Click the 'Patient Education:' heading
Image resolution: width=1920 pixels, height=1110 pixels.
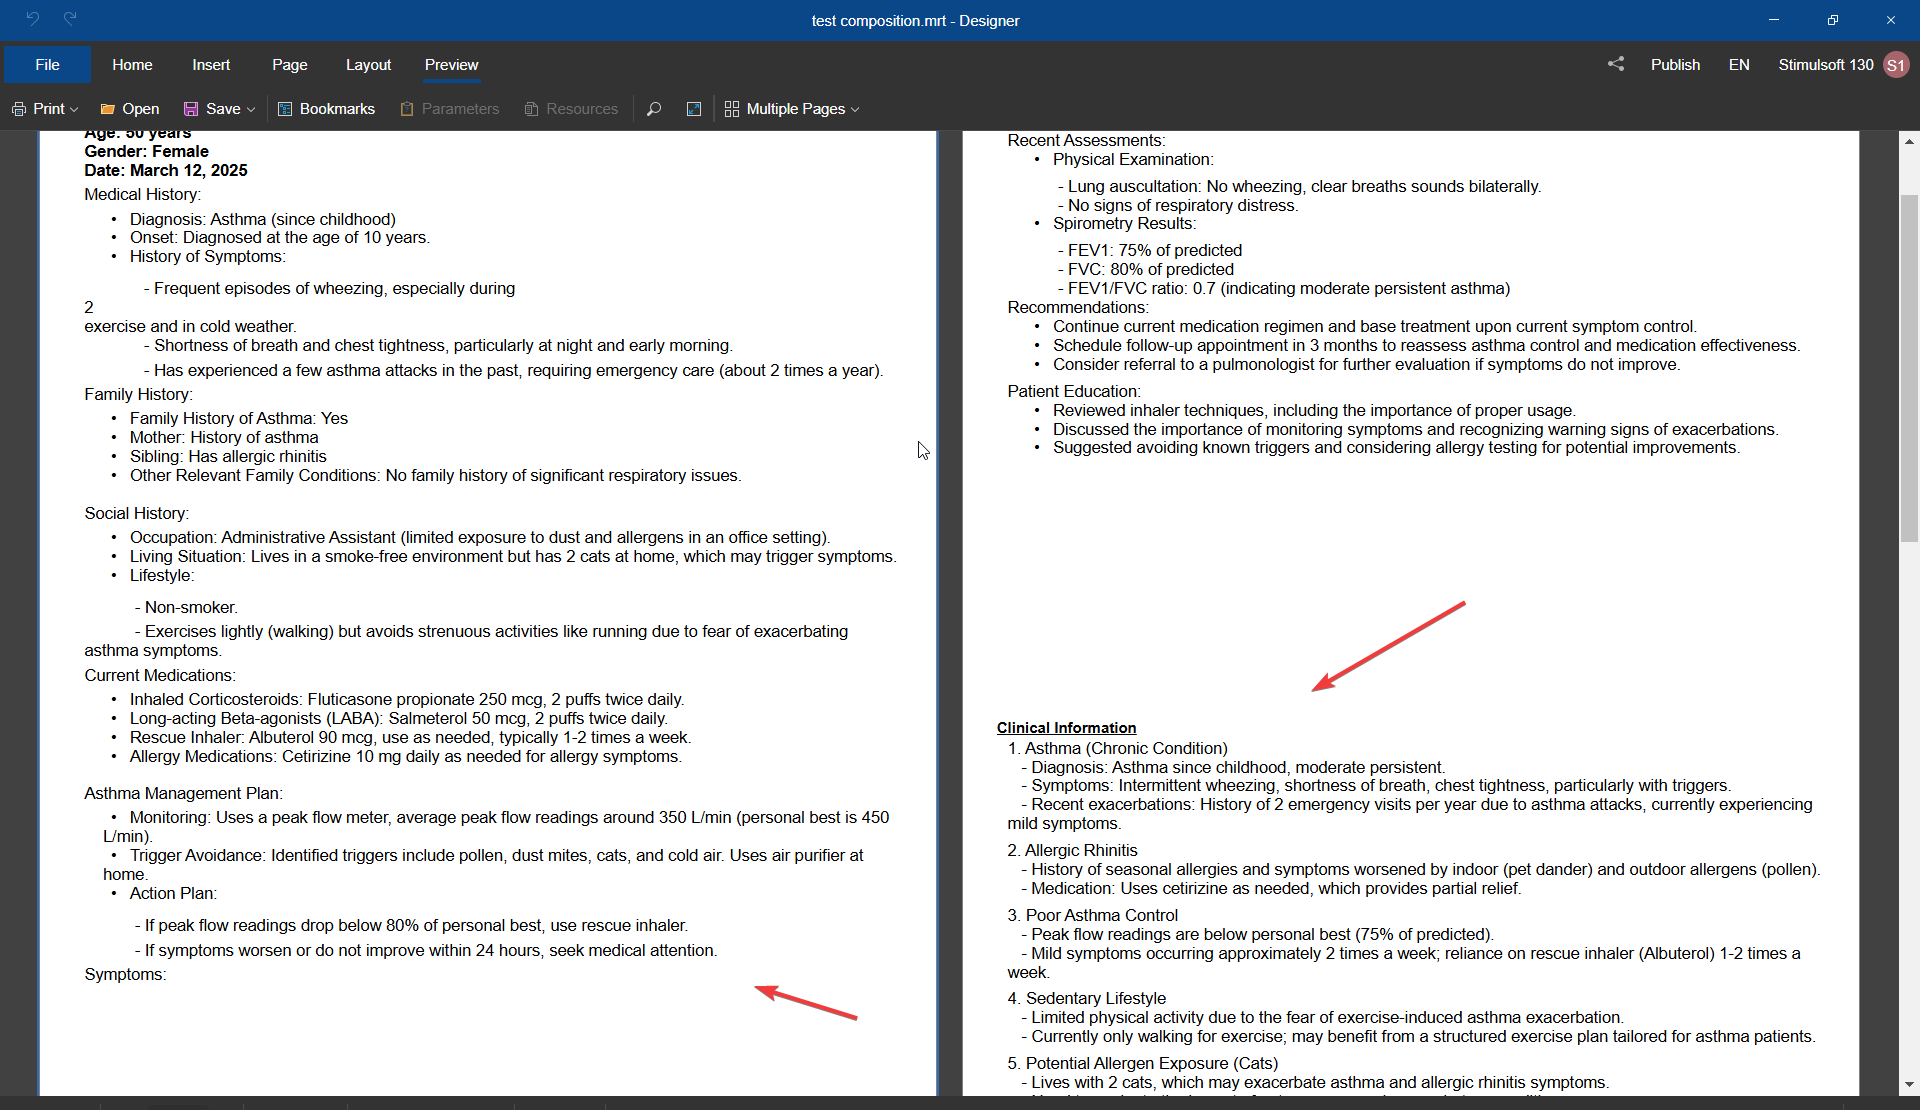(x=1074, y=391)
